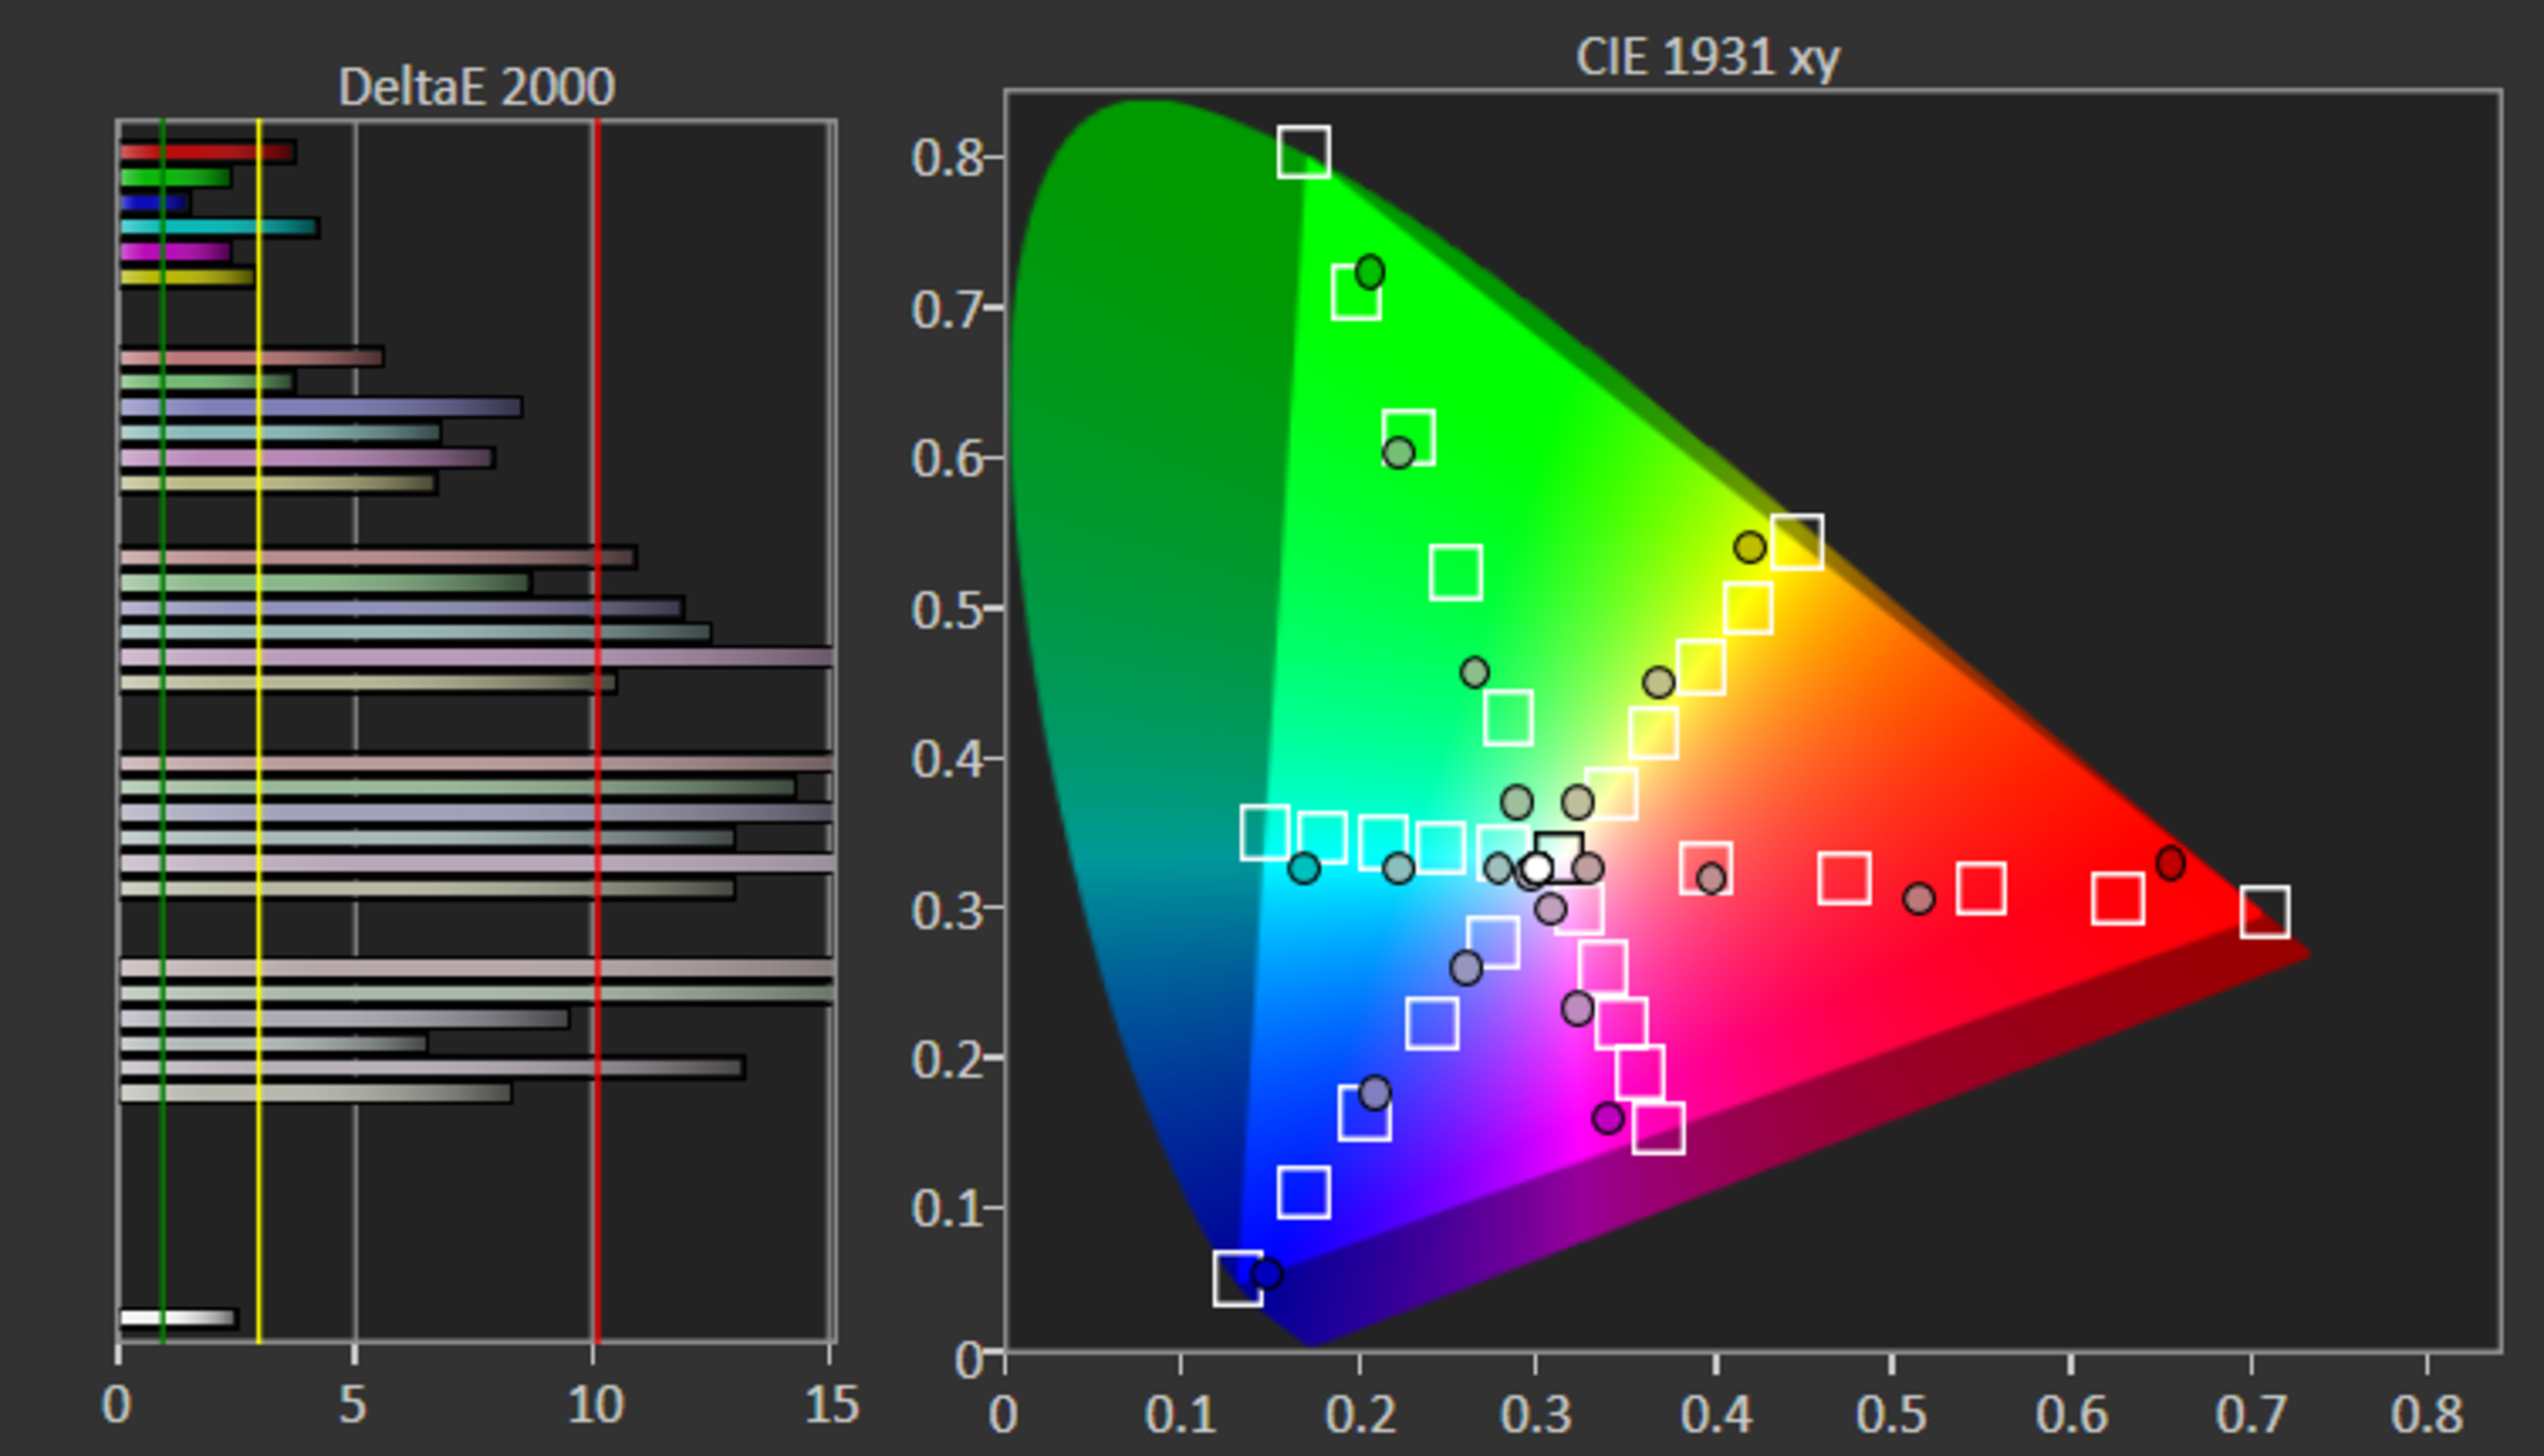Viewport: 2544px width, 1456px height.
Task: Click the dark red measured circle
Action: click(x=2170, y=863)
